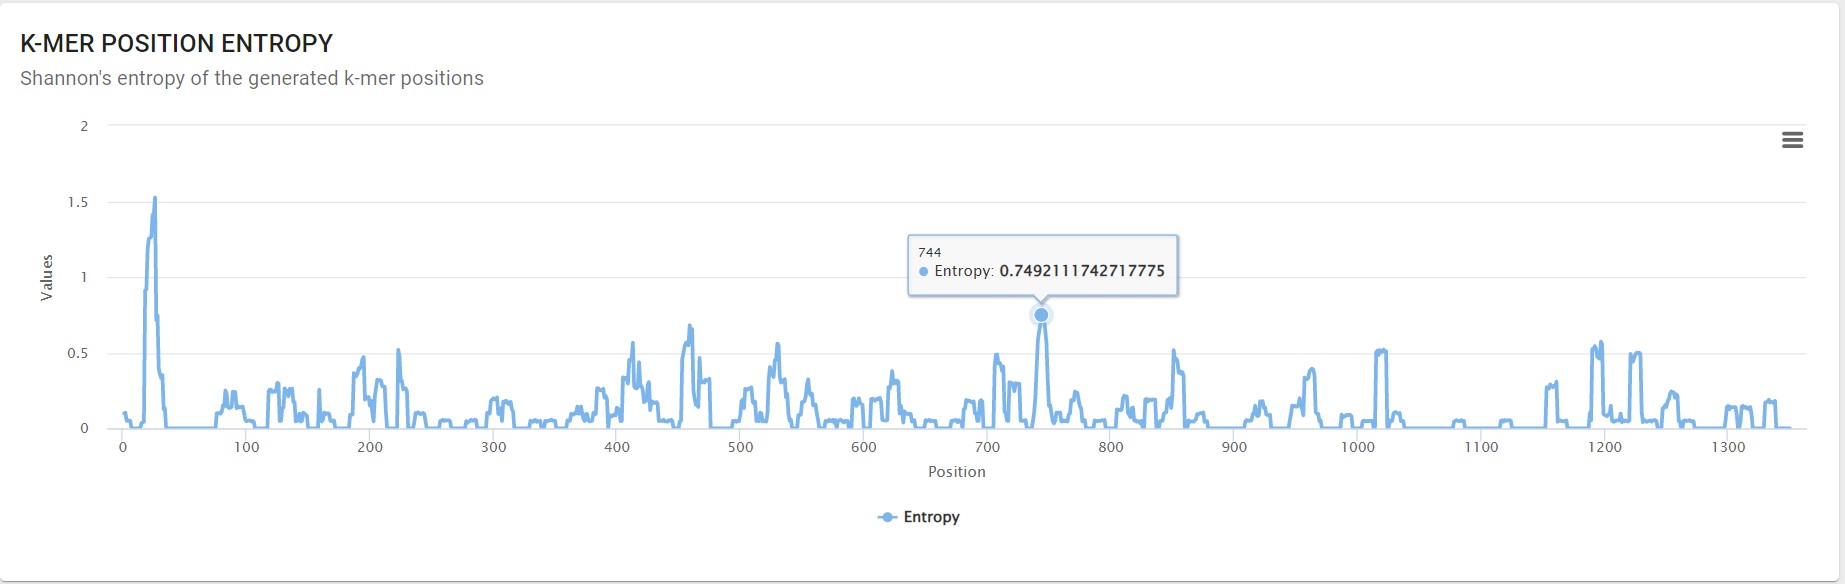
Task: Click the tallest peak near position 25
Action: (154, 198)
